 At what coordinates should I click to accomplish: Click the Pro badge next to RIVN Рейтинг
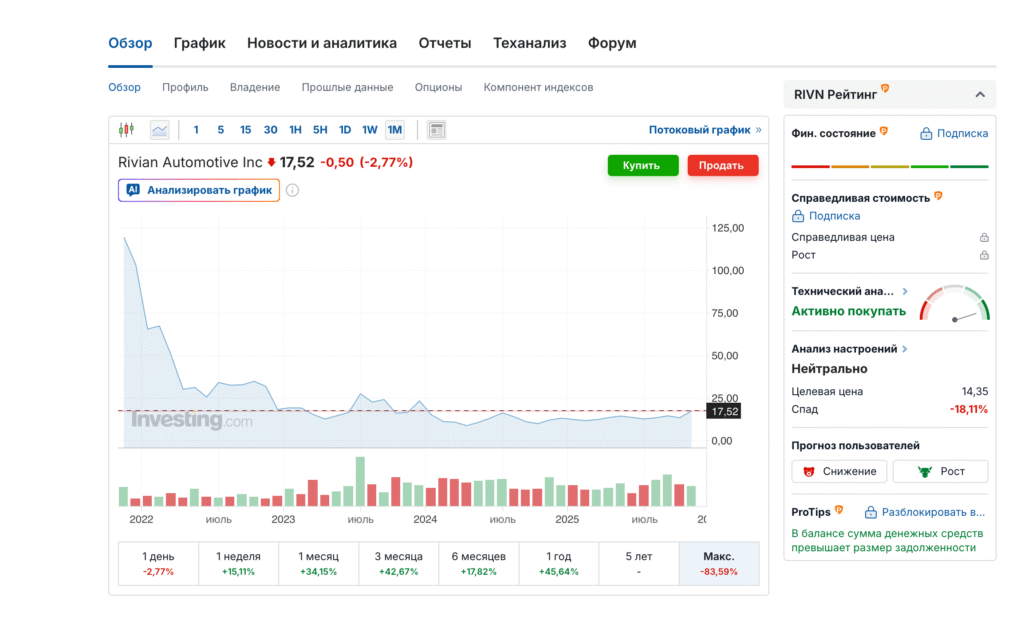(885, 90)
